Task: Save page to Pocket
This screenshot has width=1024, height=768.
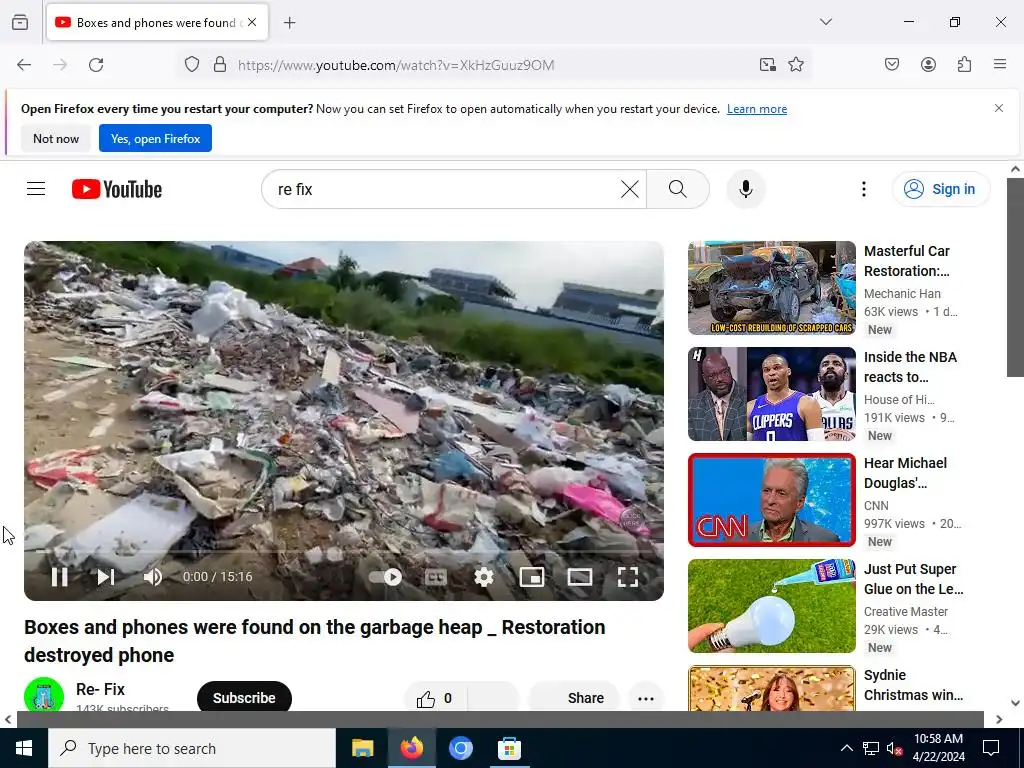Action: click(x=892, y=65)
